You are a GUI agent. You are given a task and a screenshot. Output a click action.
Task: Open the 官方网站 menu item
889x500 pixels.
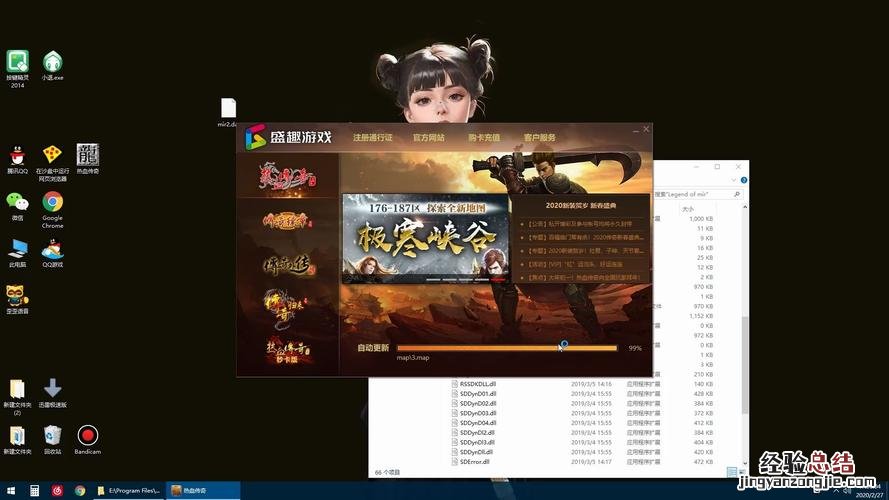point(429,137)
